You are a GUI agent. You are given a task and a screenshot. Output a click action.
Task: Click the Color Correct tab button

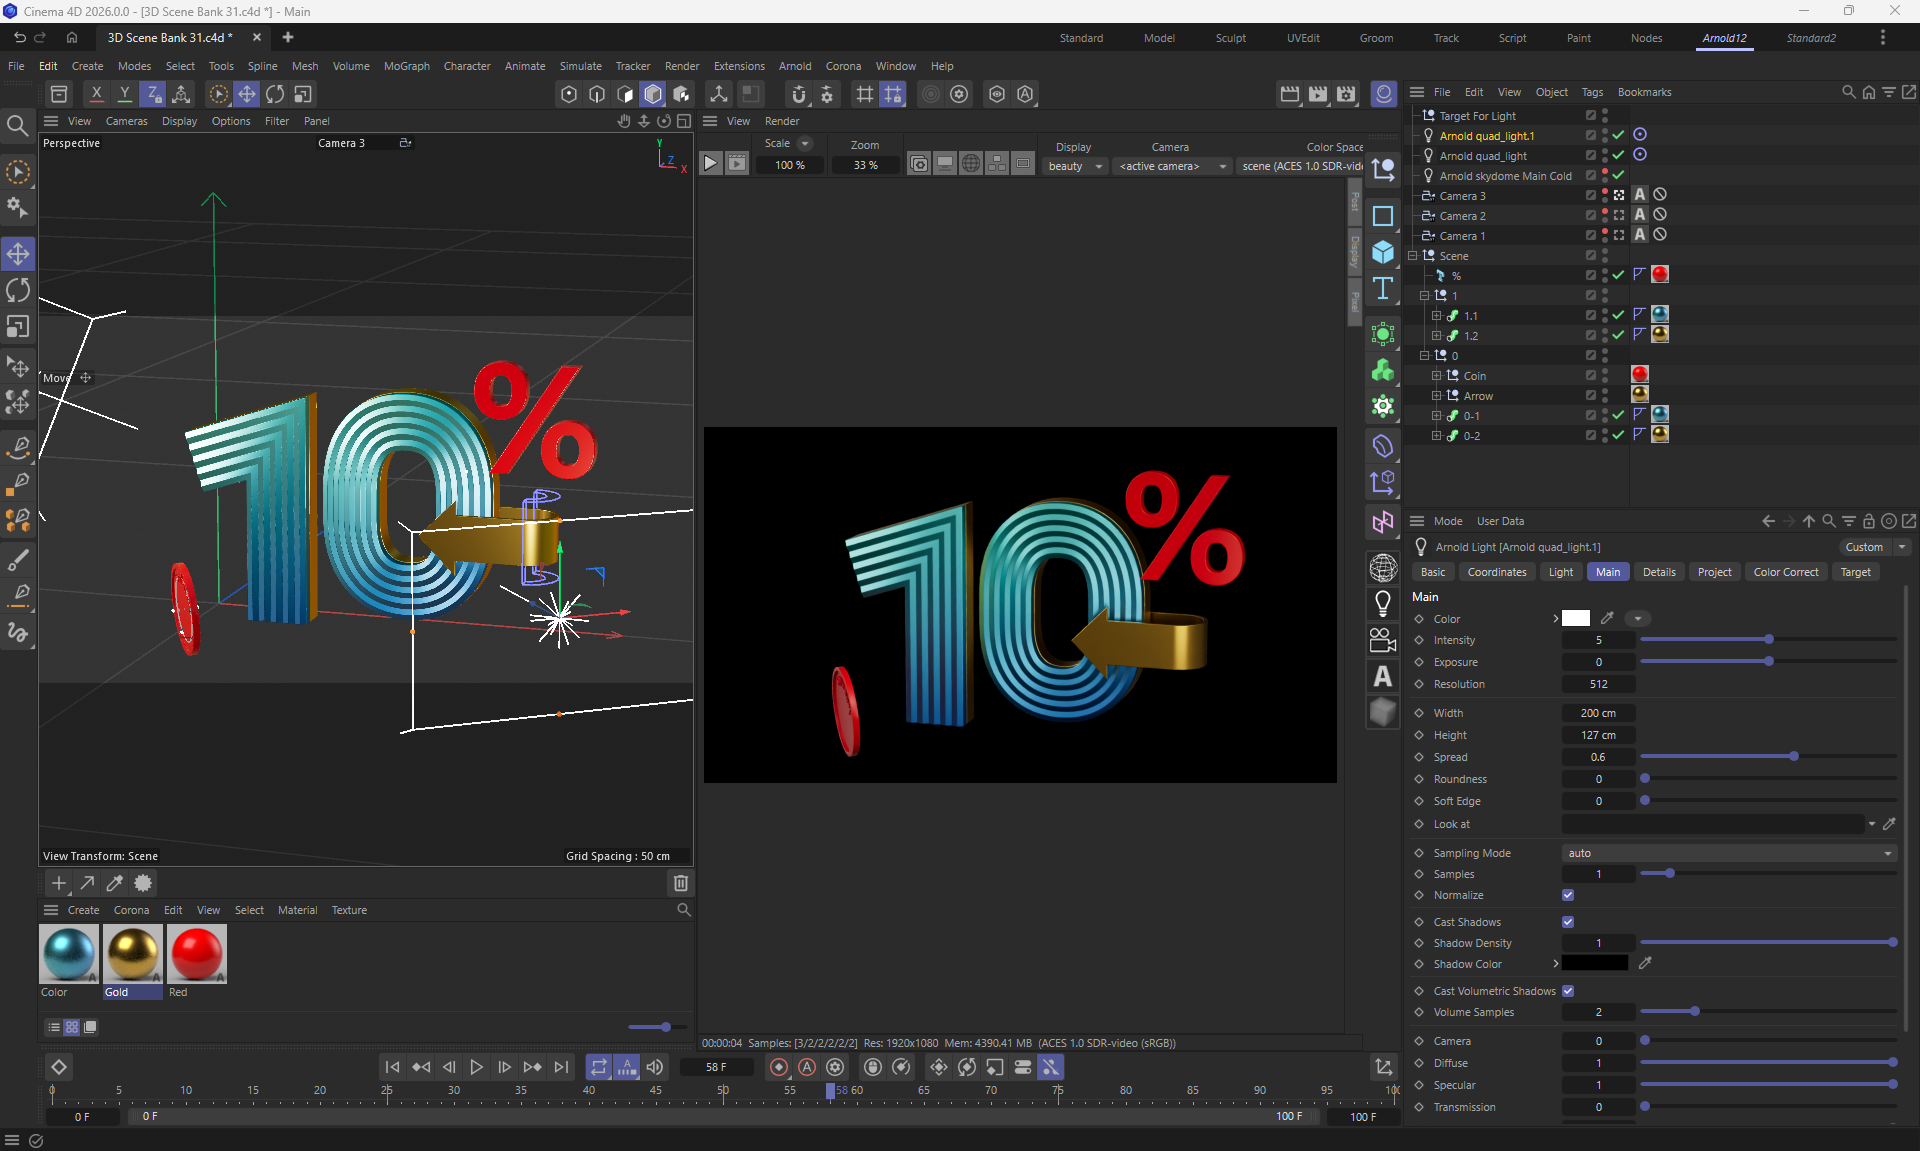(x=1785, y=572)
